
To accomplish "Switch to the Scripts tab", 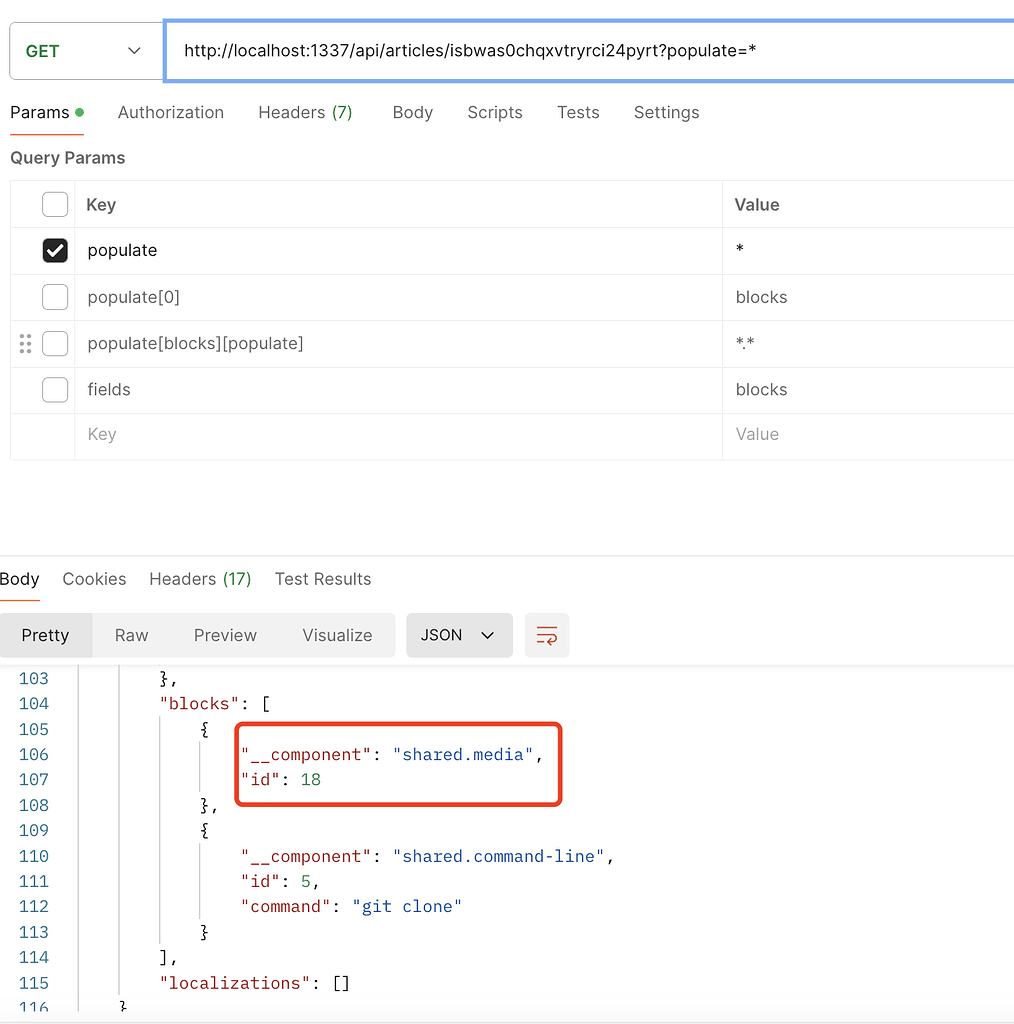I will click(494, 112).
